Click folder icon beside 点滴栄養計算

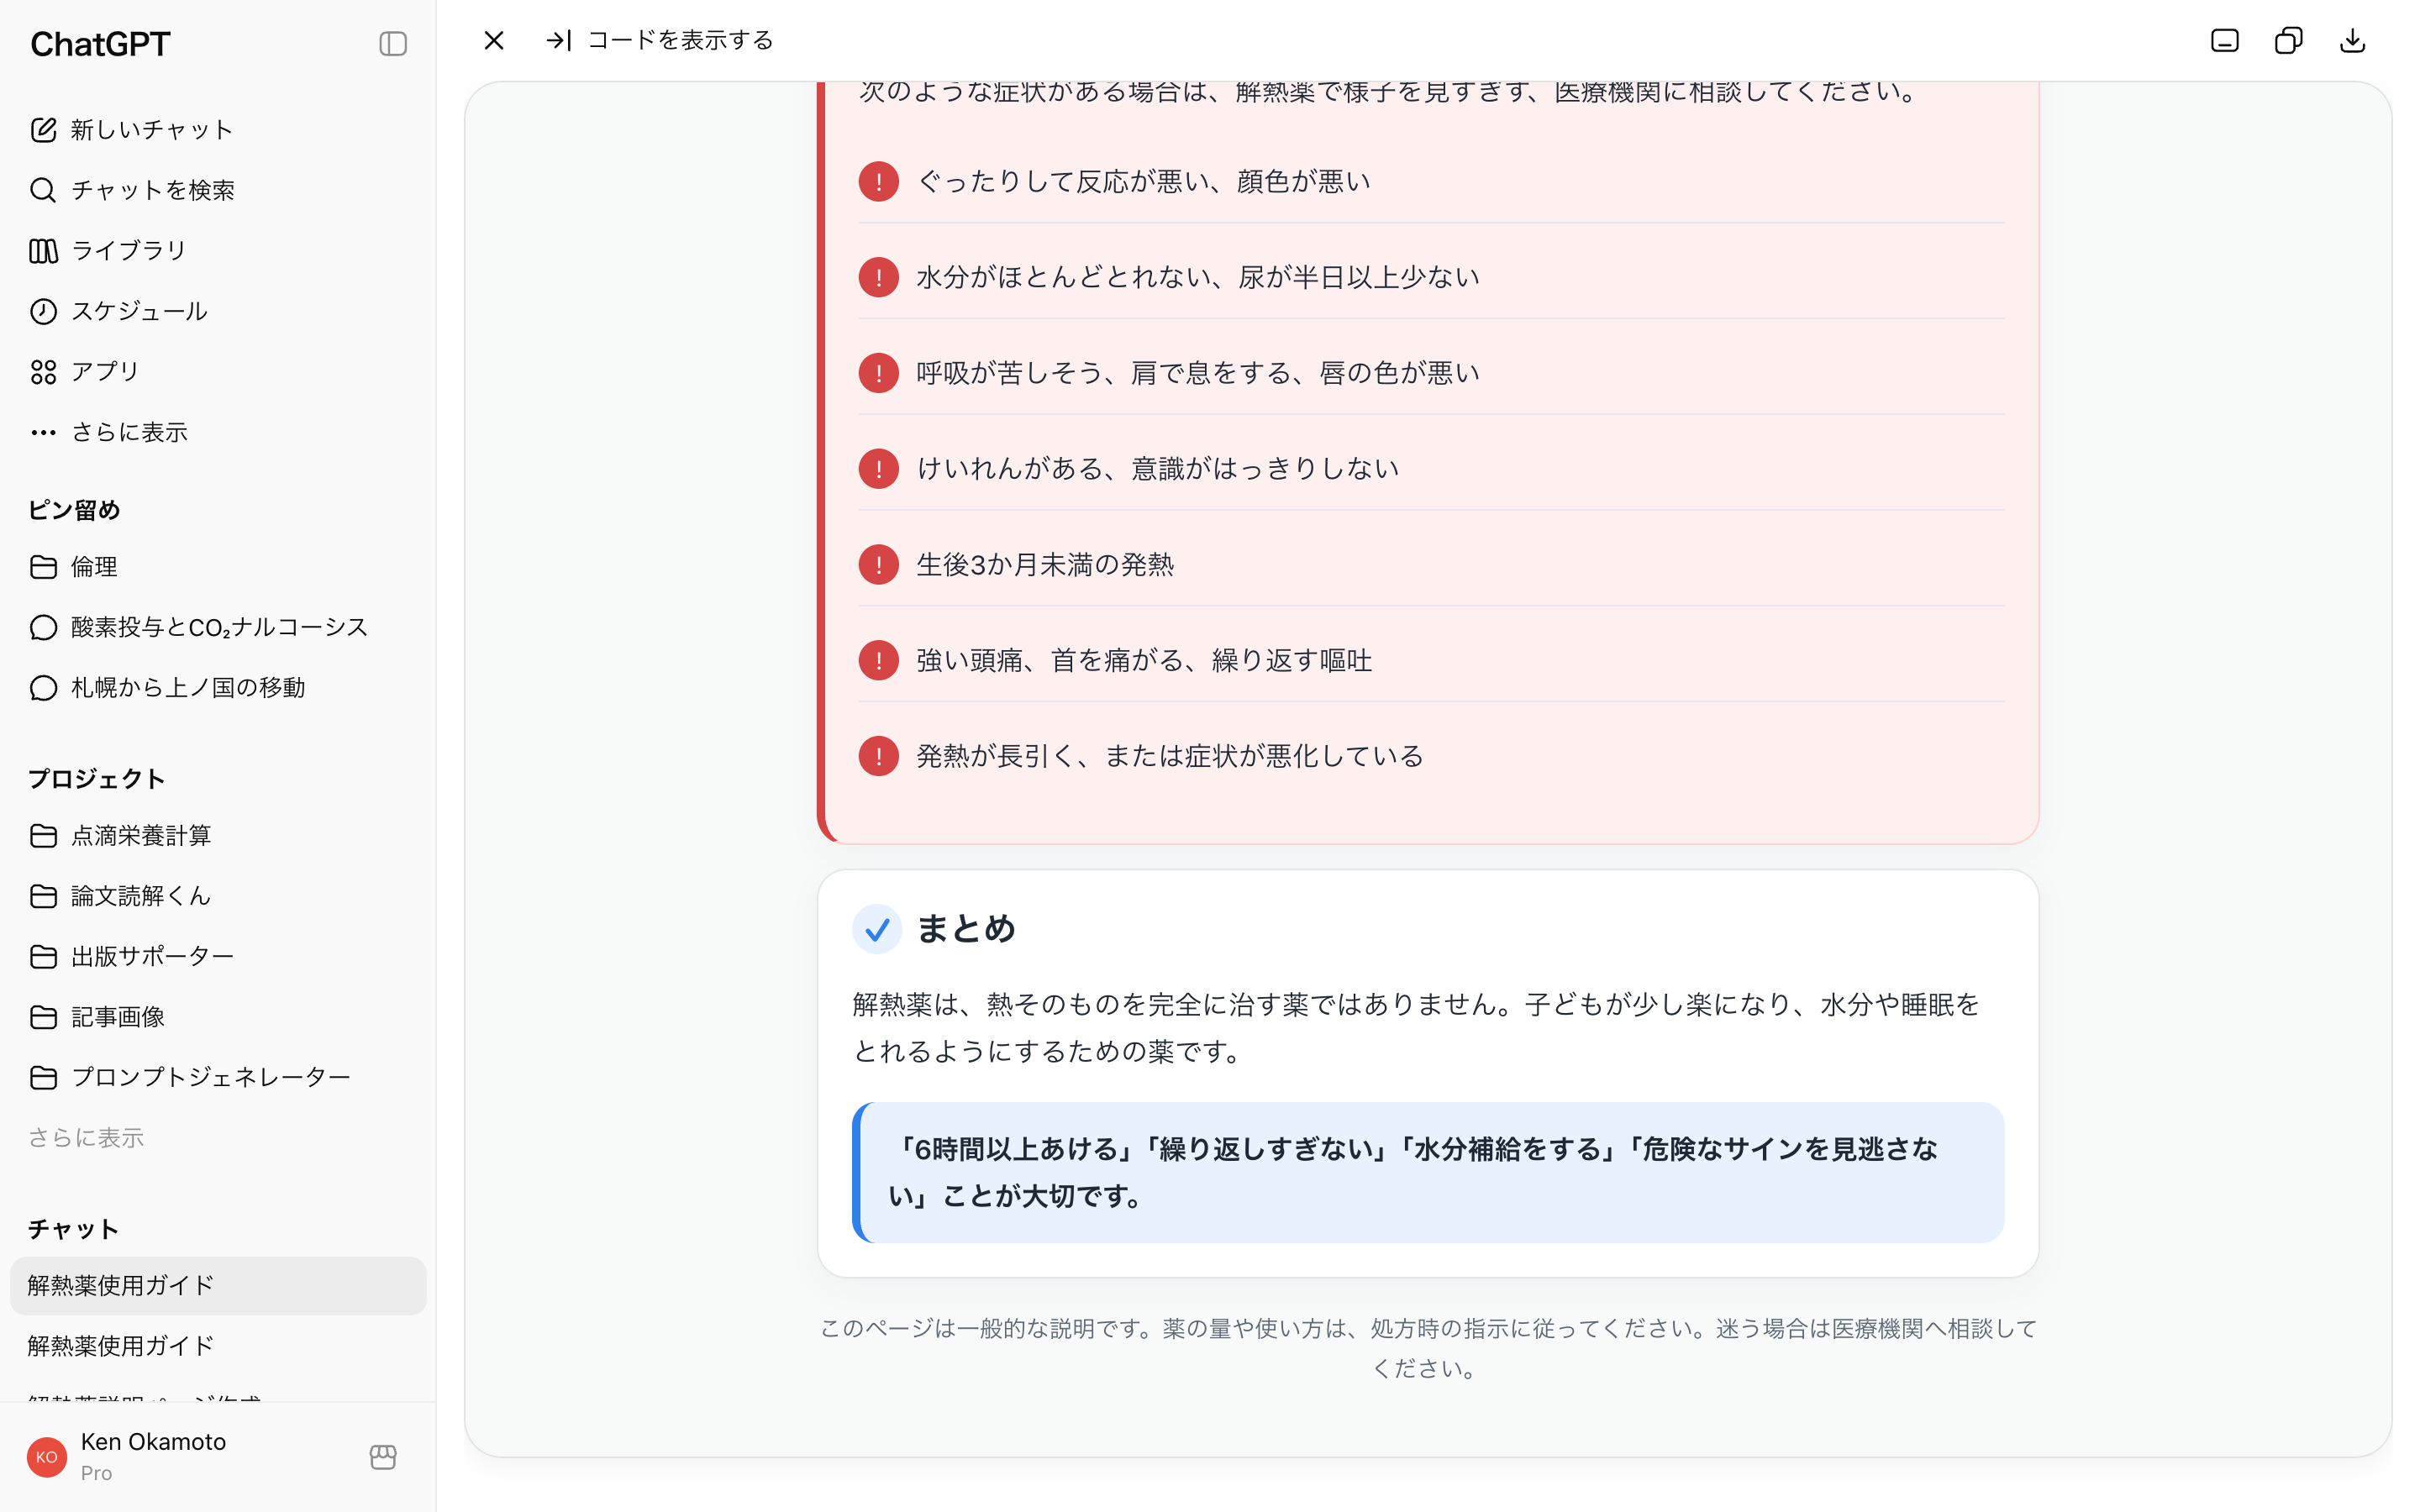tap(43, 835)
